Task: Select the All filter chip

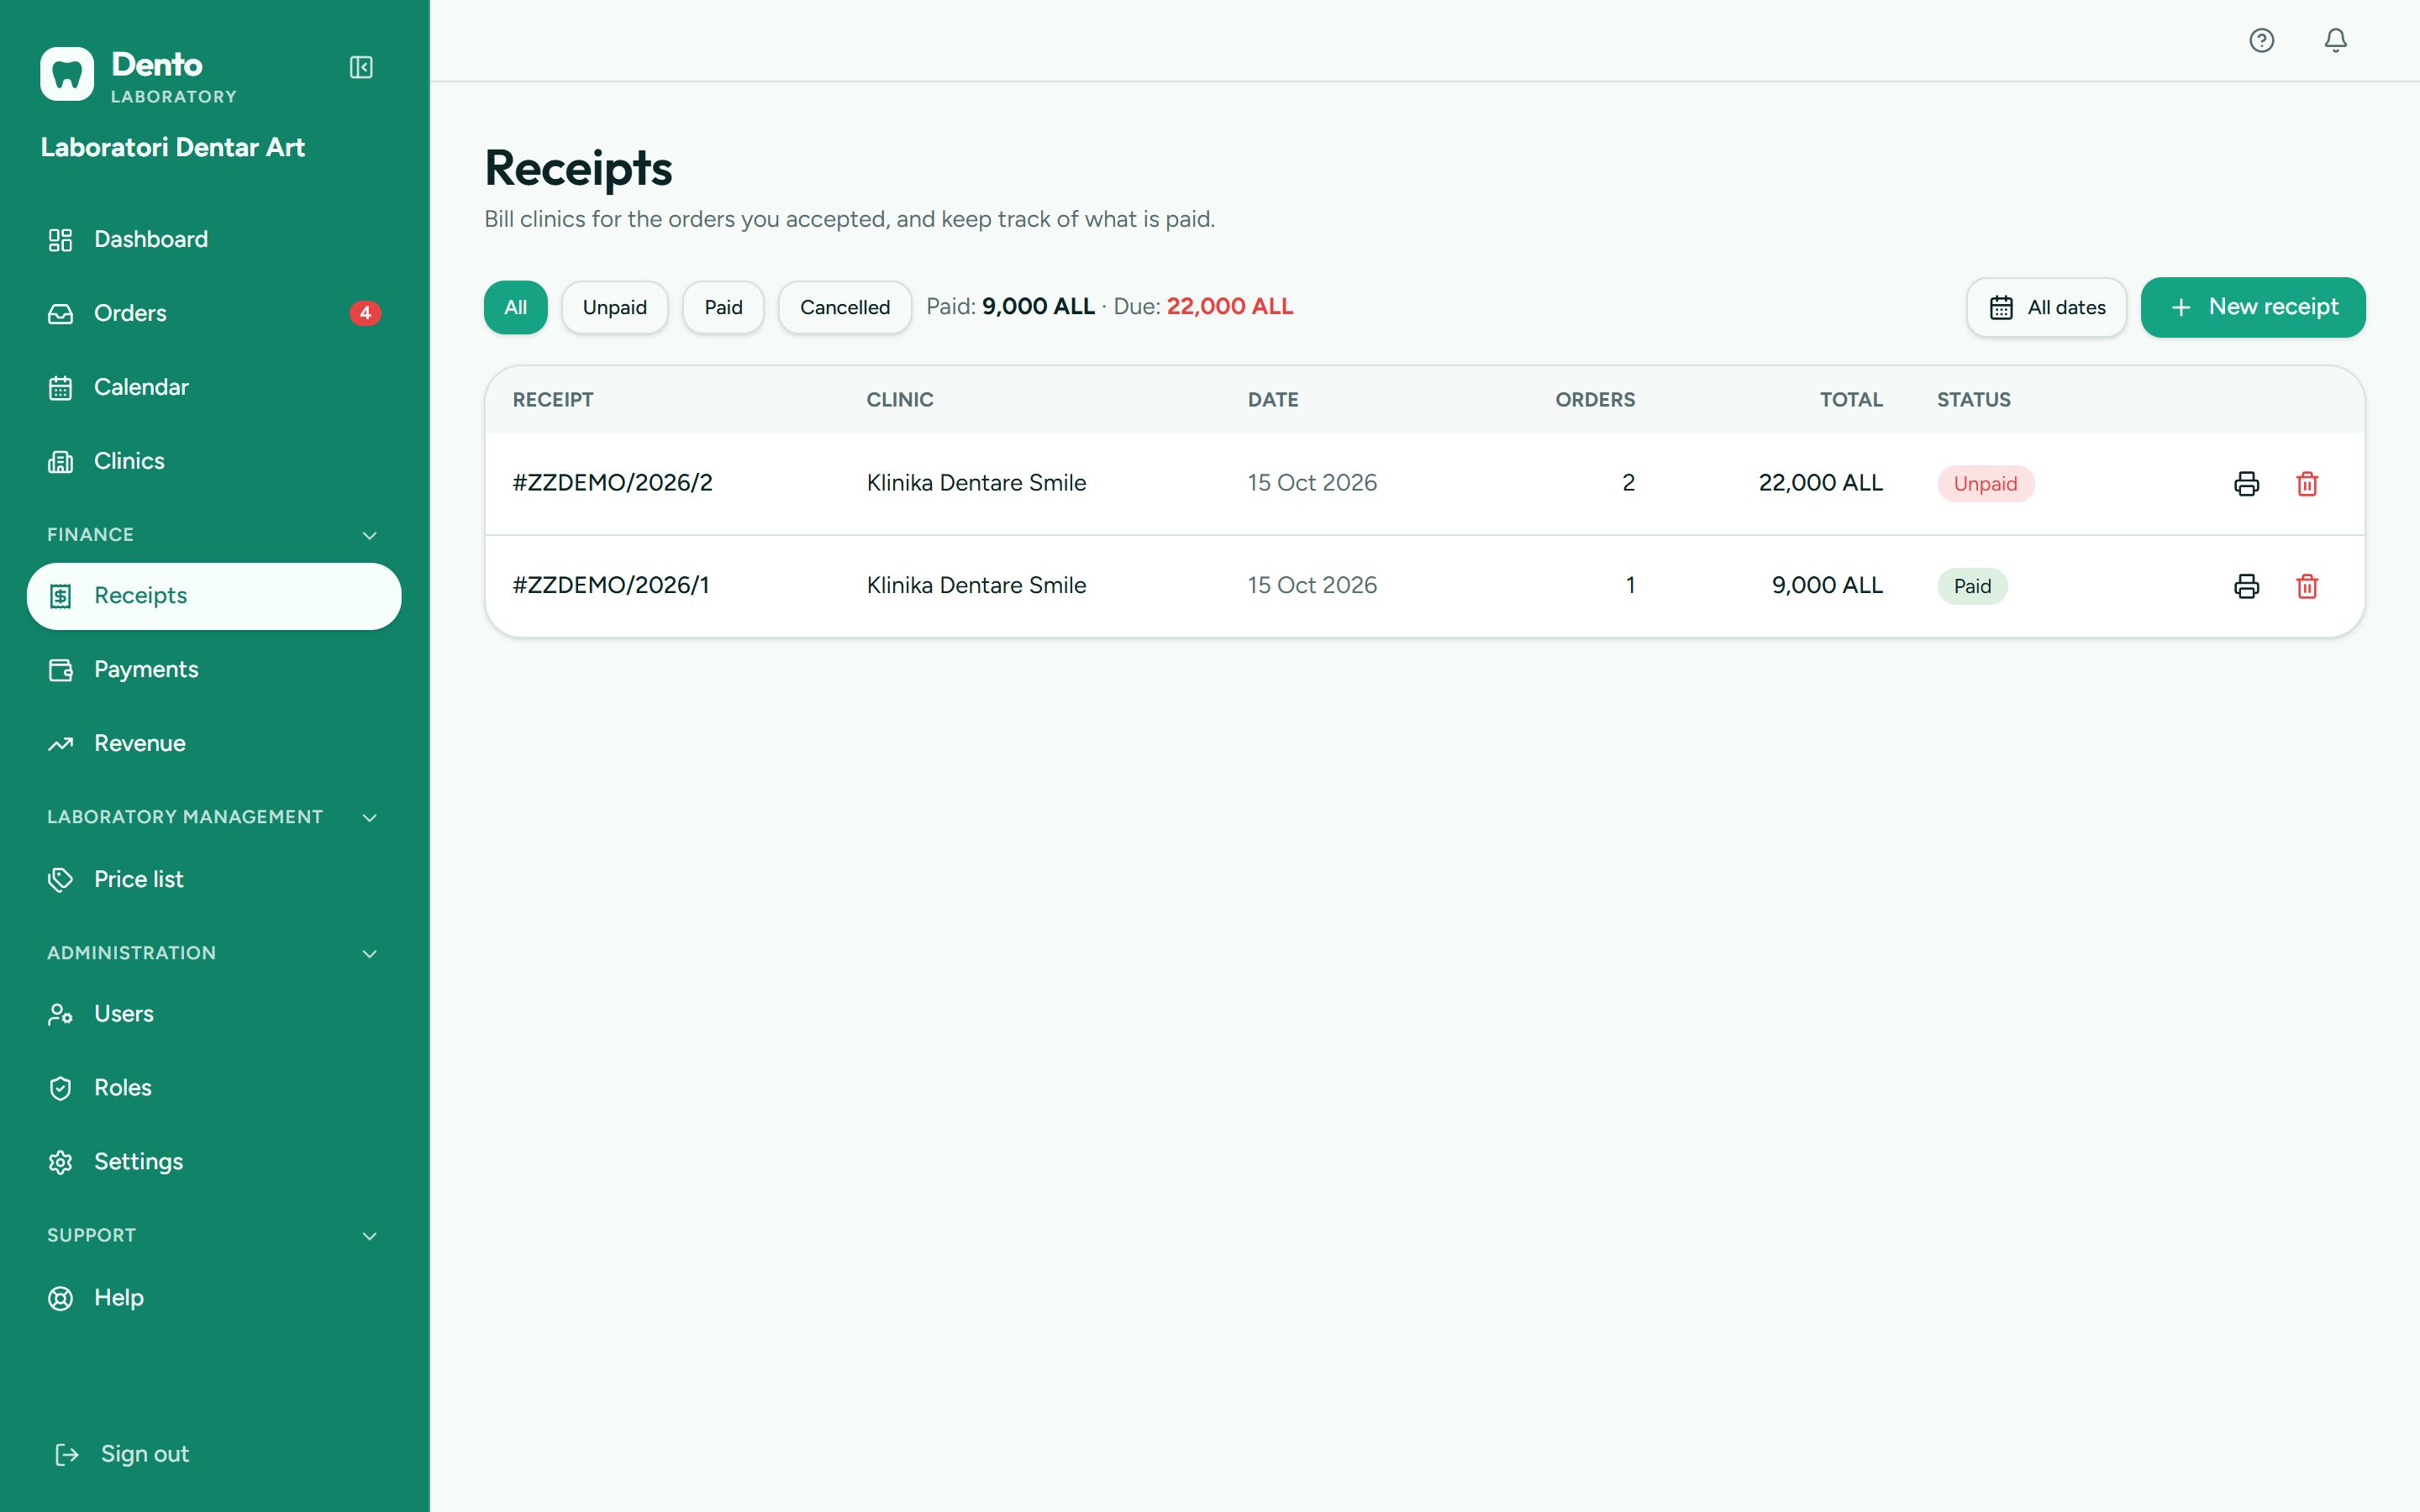Action: (x=515, y=307)
